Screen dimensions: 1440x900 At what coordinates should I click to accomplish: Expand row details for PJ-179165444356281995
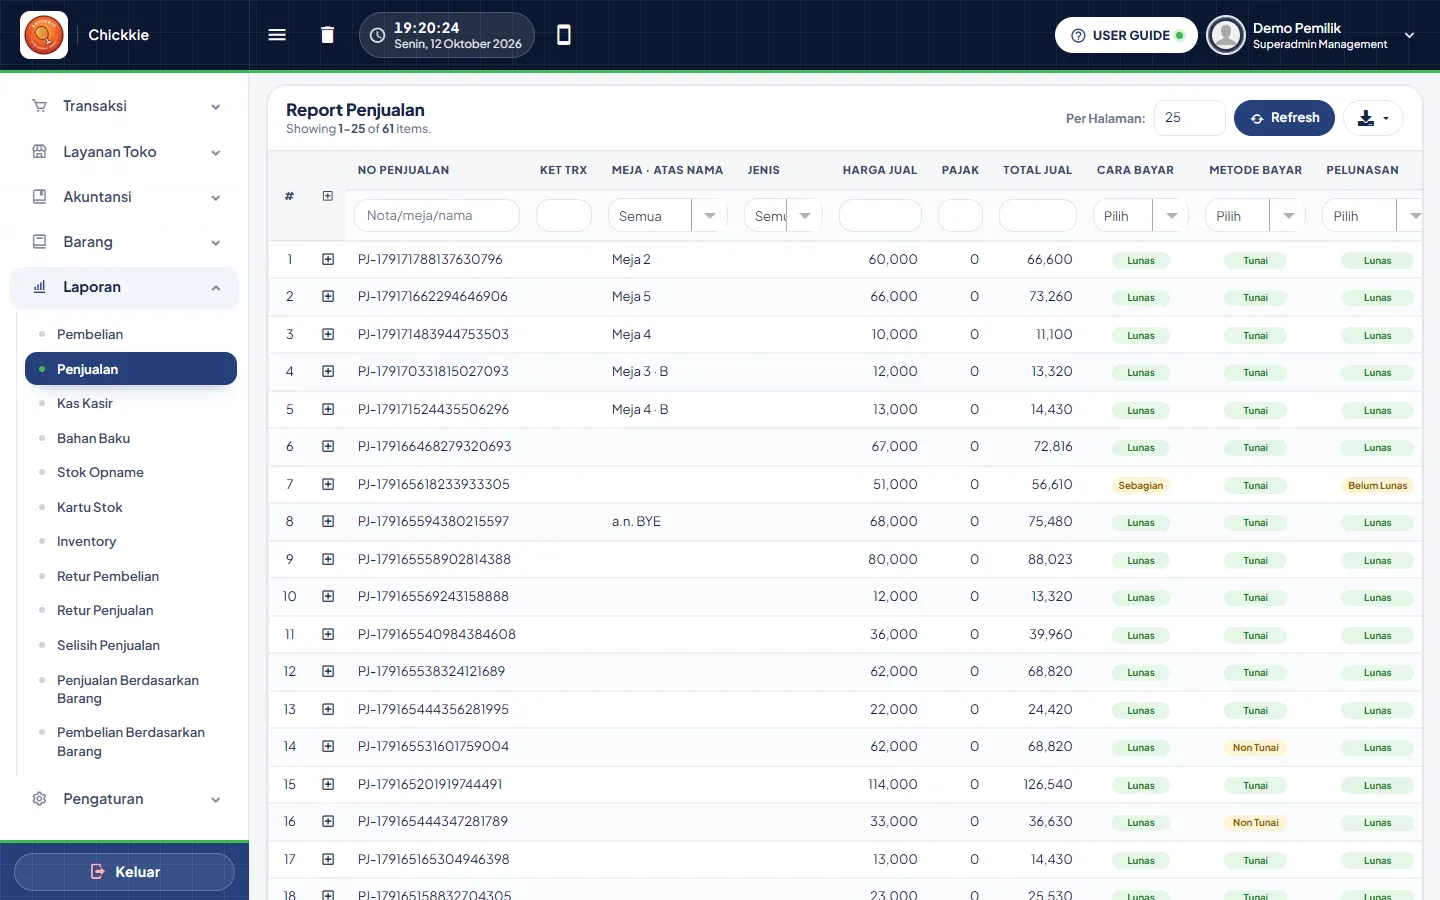328,709
